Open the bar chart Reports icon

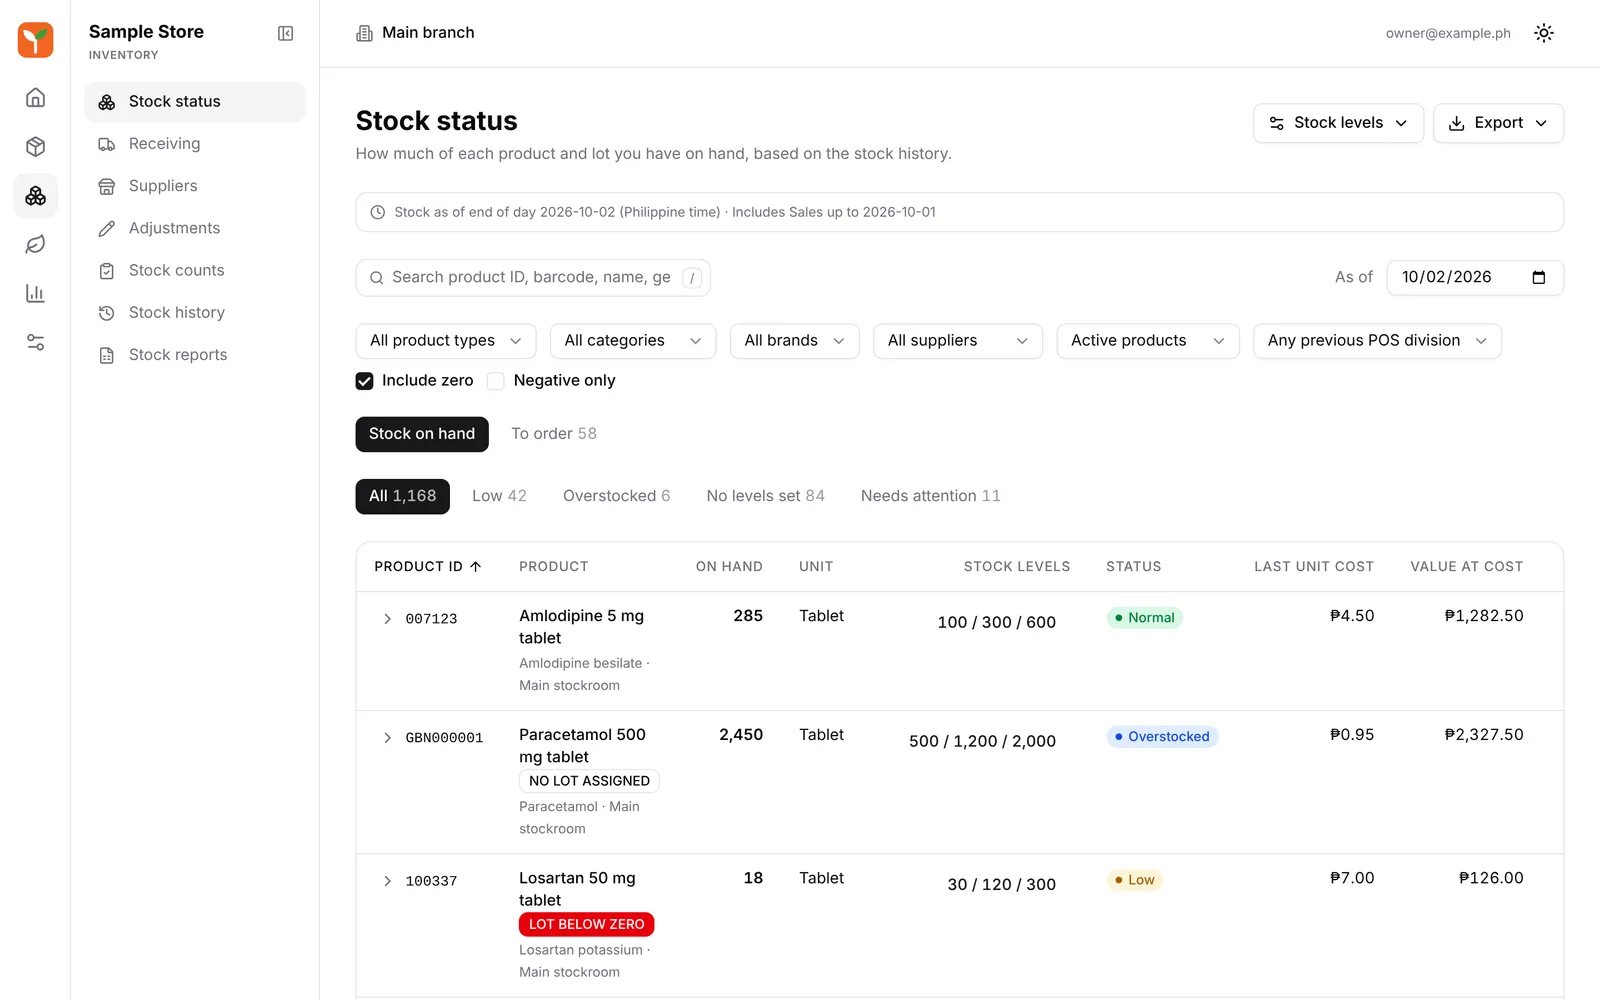click(35, 294)
